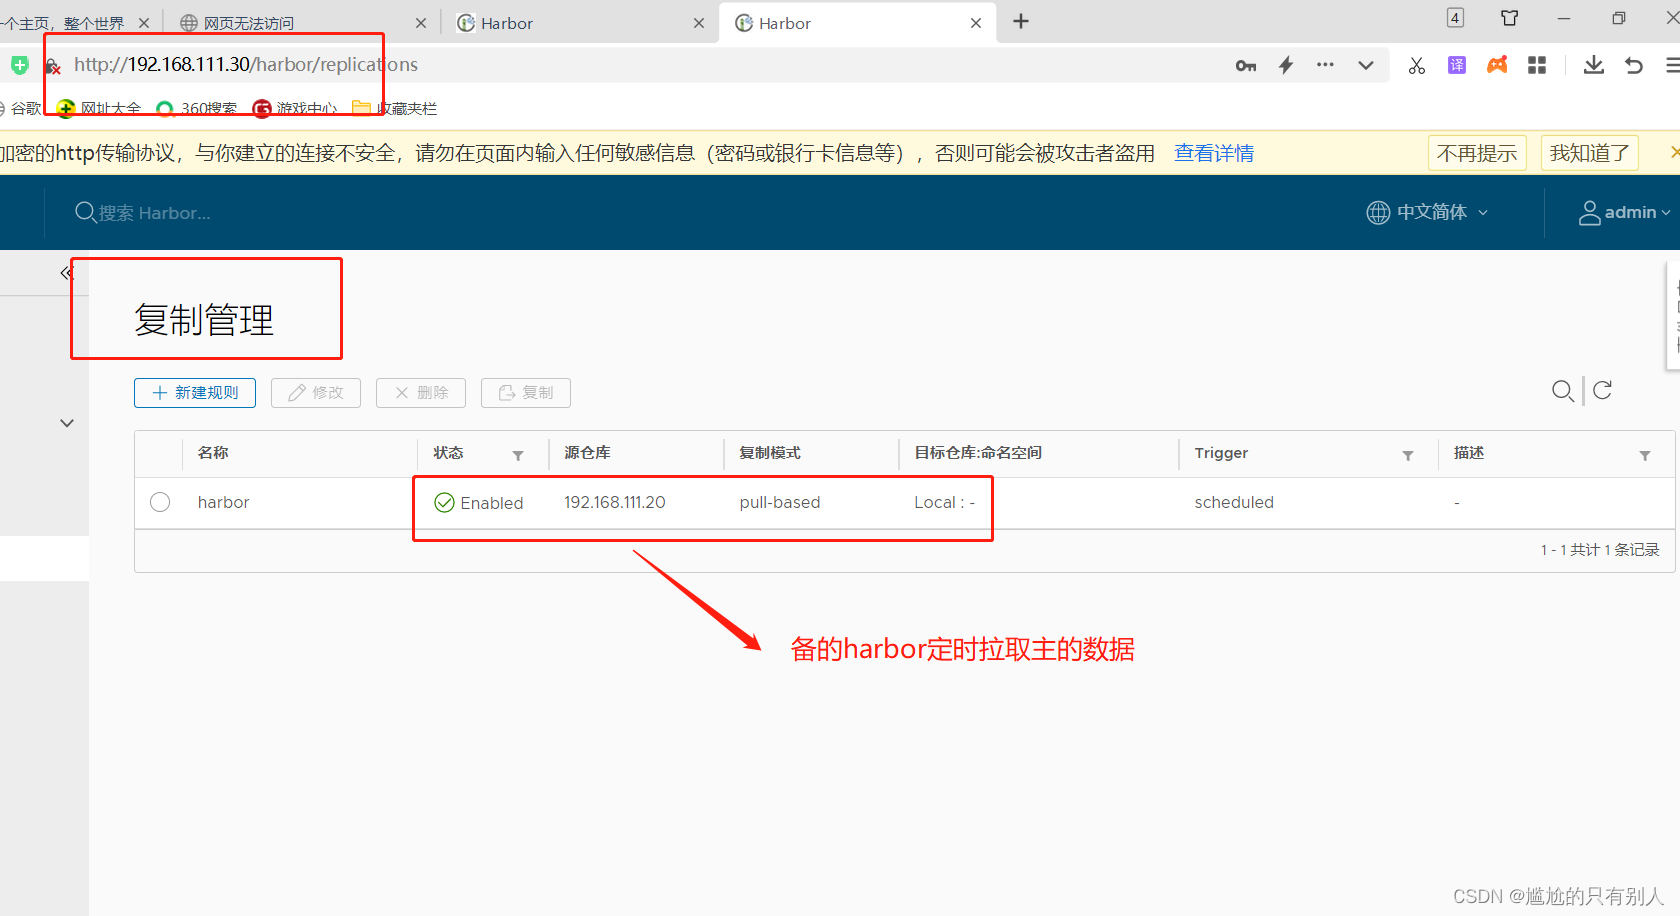Image resolution: width=1680 pixels, height=916 pixels.
Task: Click the 我知道了 button
Action: pos(1590,153)
